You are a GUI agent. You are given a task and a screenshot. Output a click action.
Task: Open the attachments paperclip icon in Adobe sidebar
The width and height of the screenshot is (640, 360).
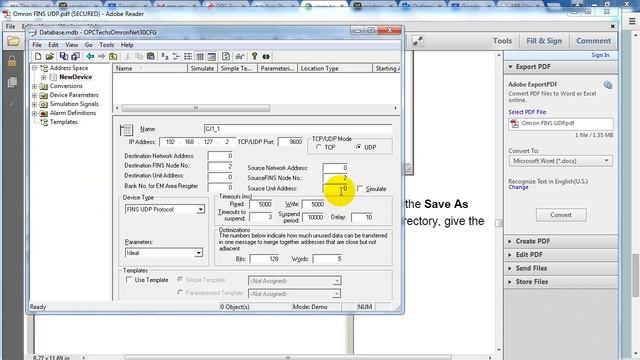pyautogui.click(x=12, y=103)
